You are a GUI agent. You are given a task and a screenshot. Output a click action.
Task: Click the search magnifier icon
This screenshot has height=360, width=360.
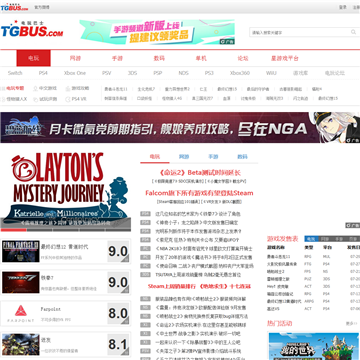point(353,32)
